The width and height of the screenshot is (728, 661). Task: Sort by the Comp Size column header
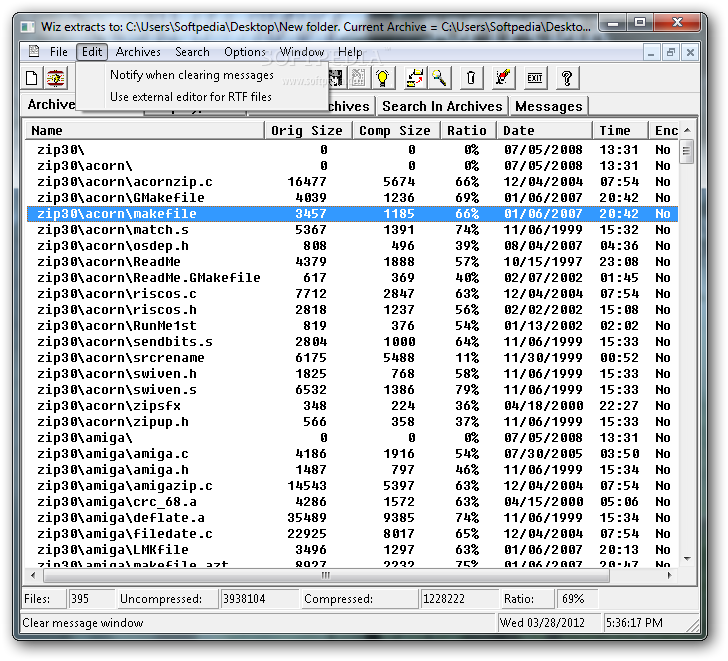pyautogui.click(x=395, y=130)
